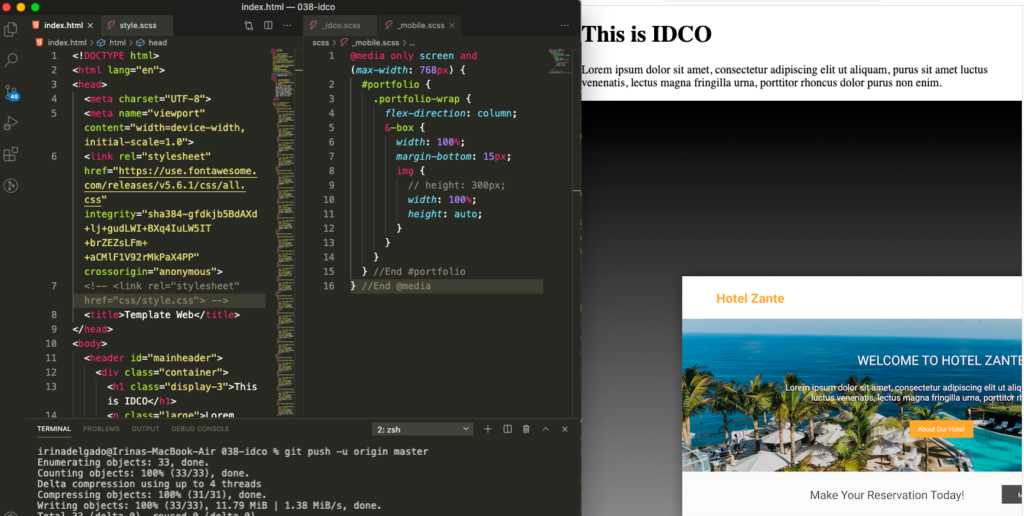Open More Actions menu of the right editor group
This screenshot has width=1024, height=516.
pos(565,25)
